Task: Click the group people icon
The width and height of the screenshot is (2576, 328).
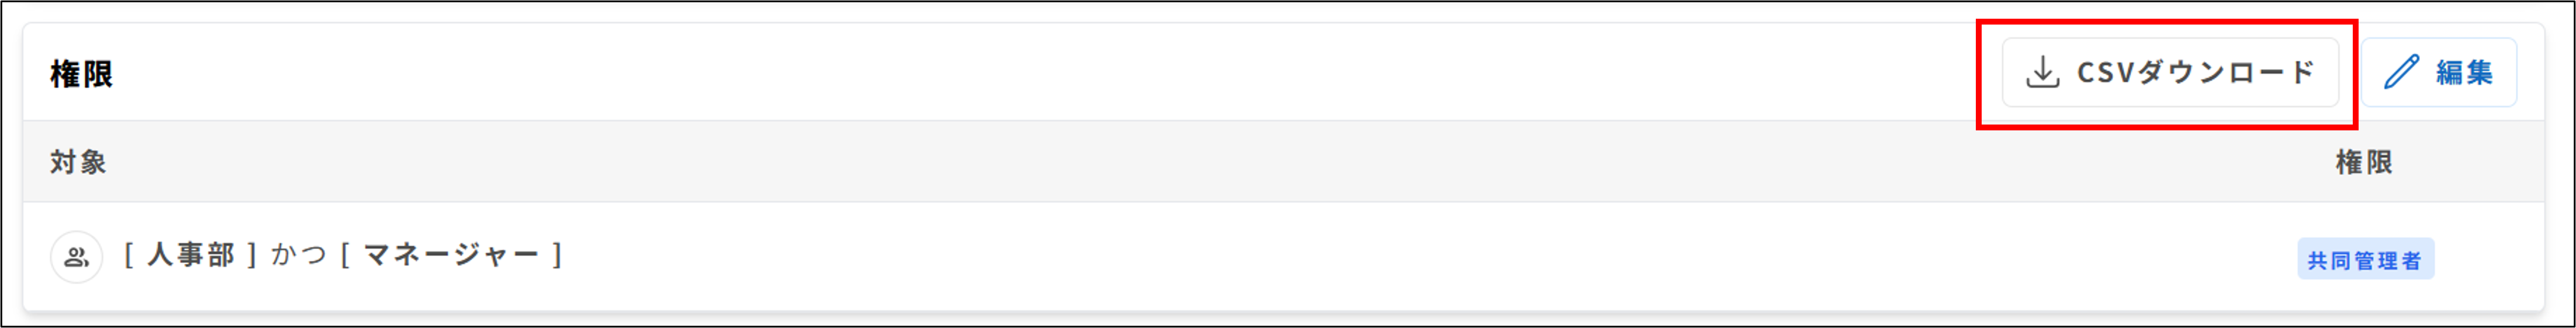Action: point(76,257)
